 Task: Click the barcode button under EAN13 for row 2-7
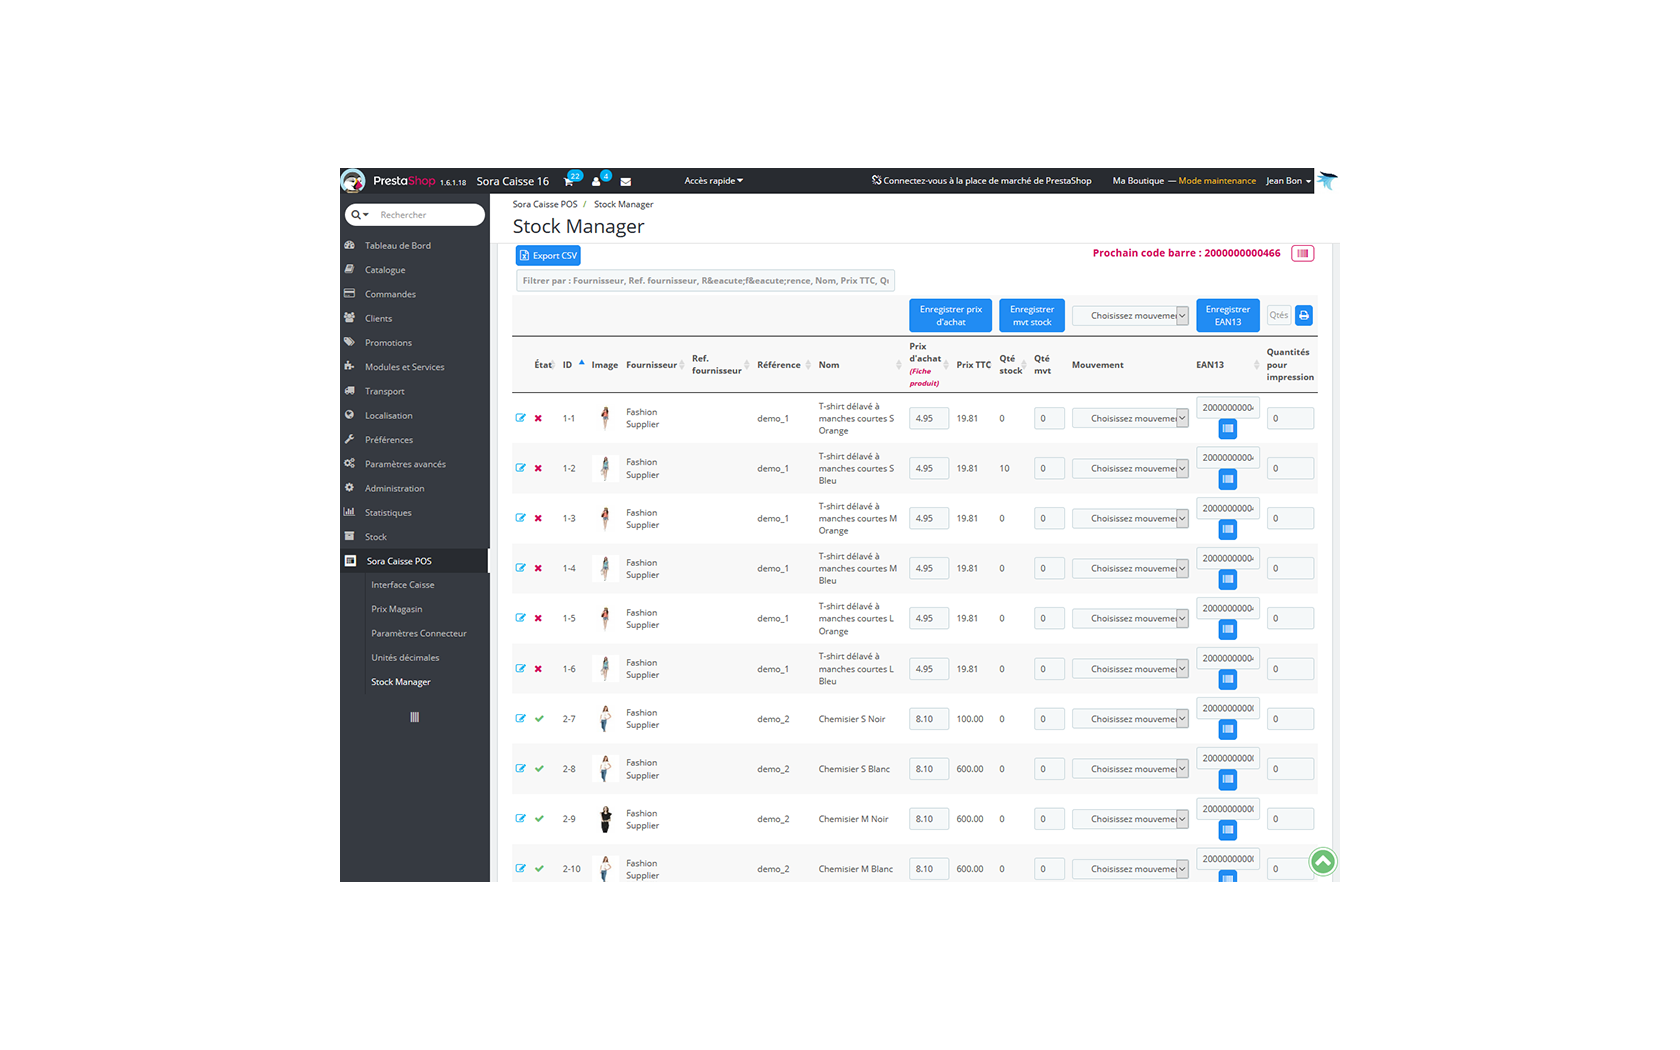point(1228,729)
